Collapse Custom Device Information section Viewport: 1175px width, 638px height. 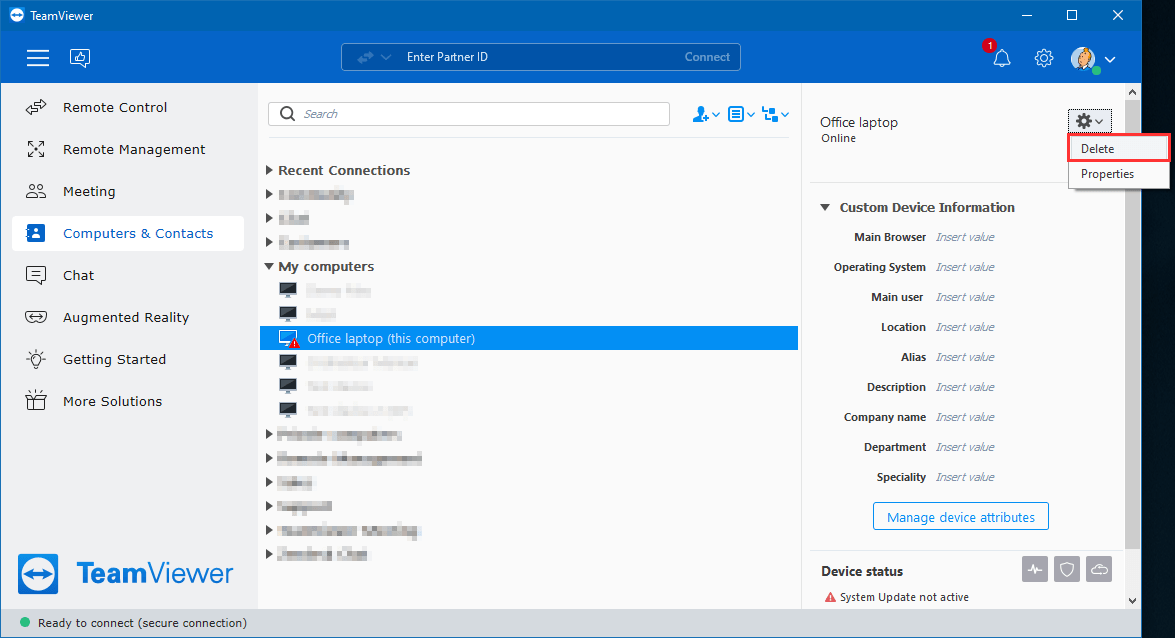point(825,208)
